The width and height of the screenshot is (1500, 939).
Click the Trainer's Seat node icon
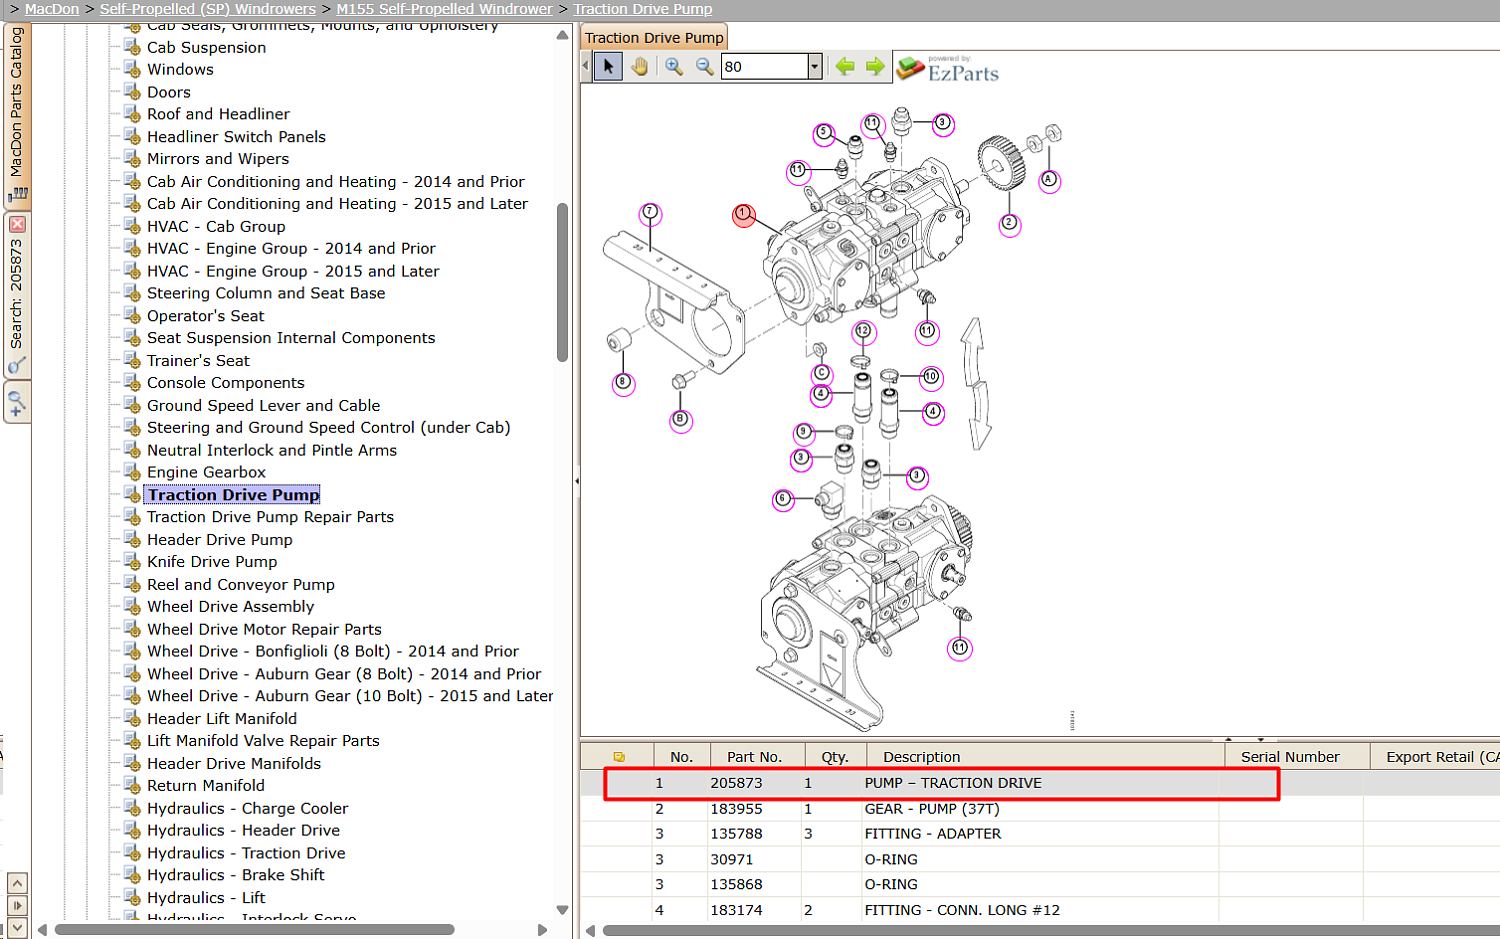[x=132, y=360]
